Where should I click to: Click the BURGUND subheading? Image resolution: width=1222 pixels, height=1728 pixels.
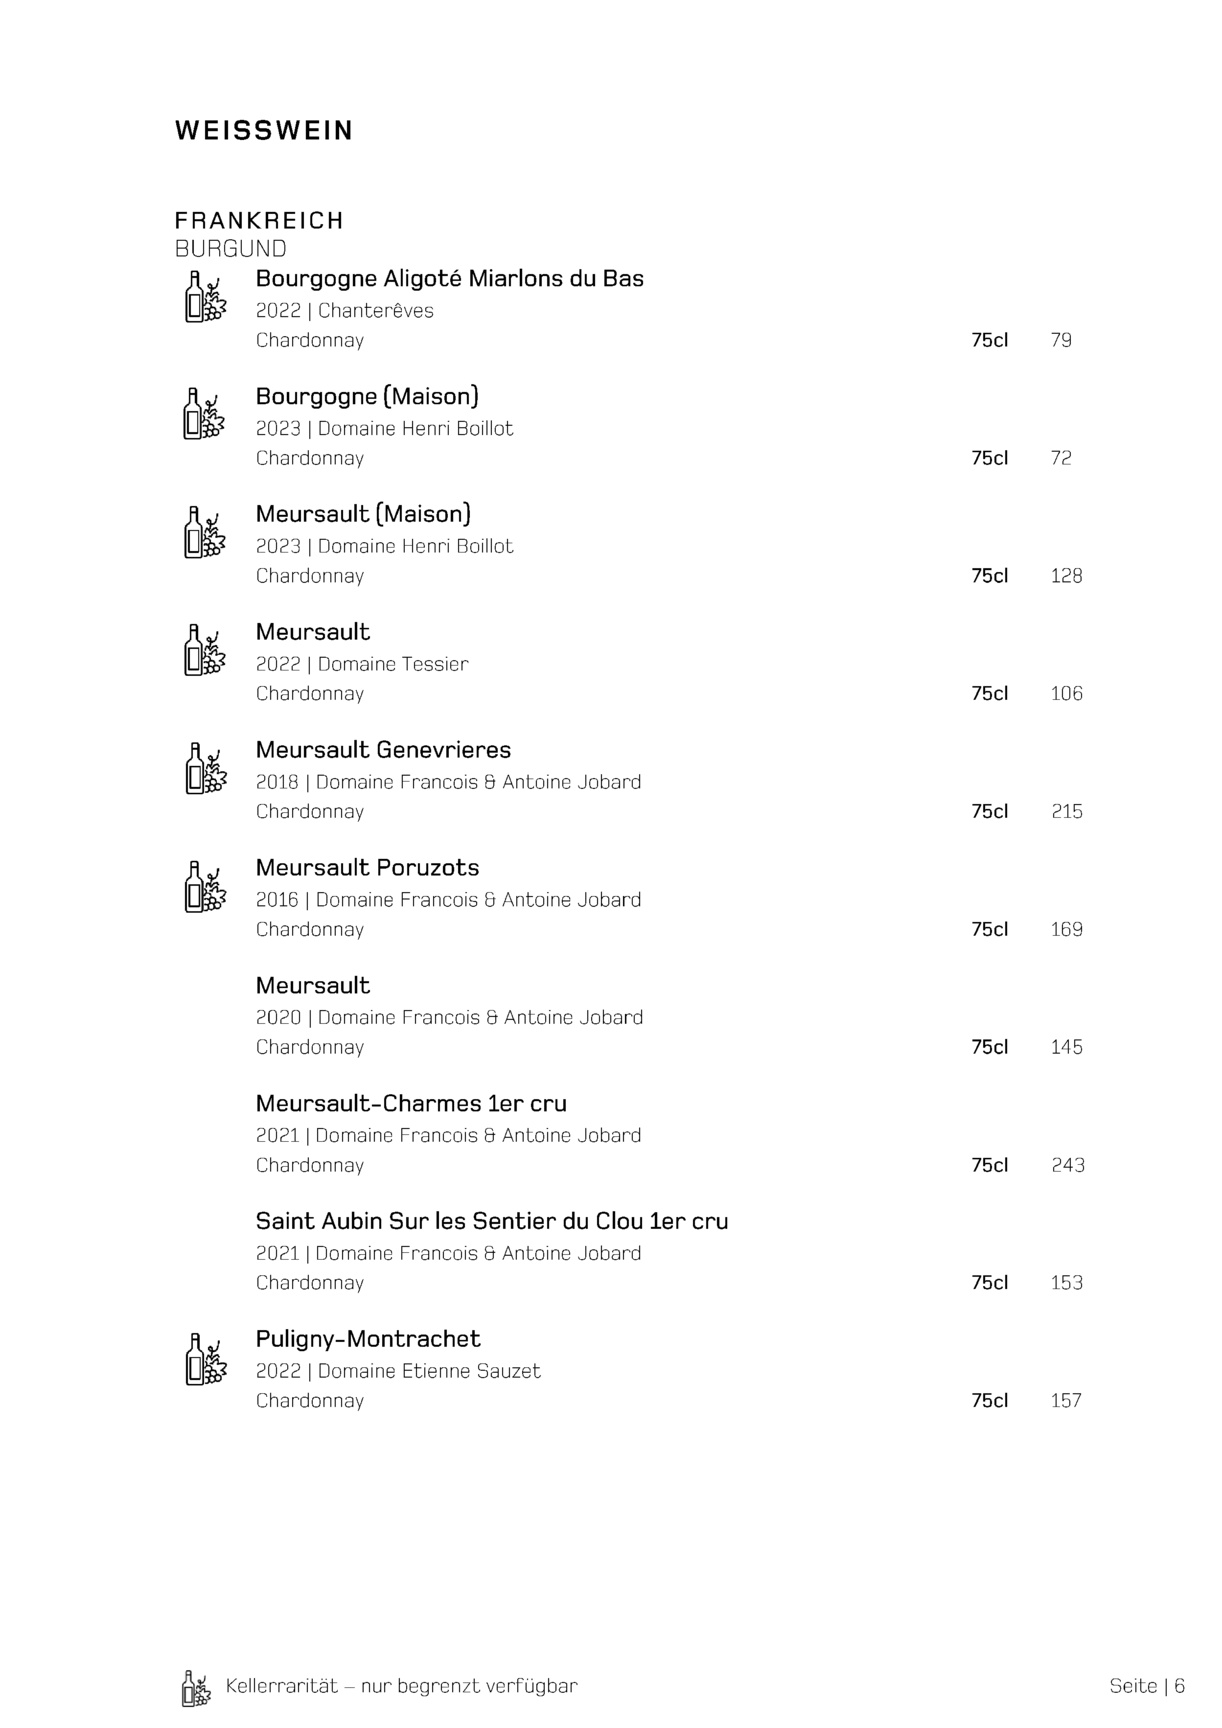pyautogui.click(x=230, y=249)
